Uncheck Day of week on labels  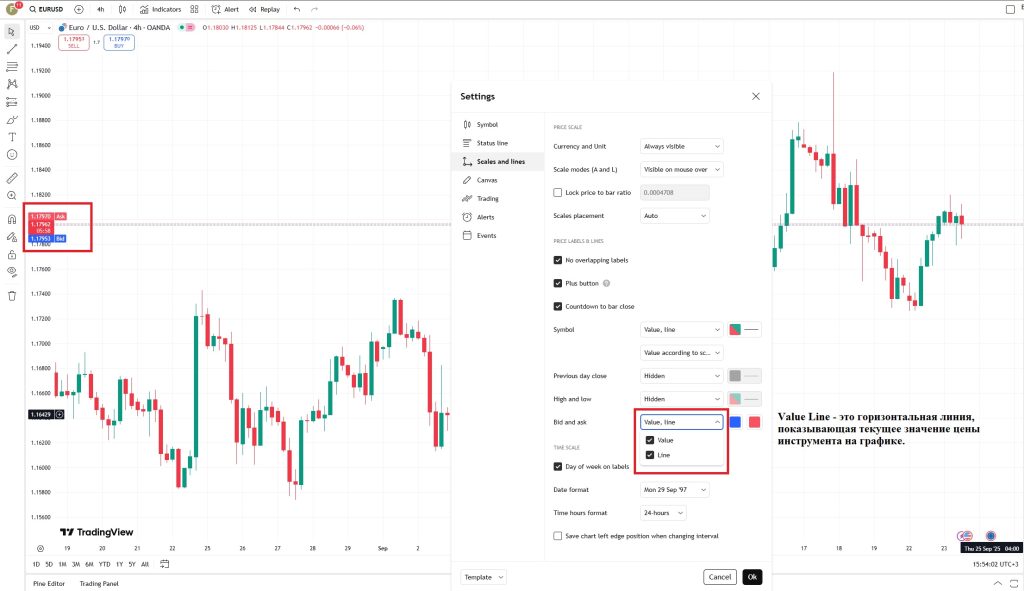click(558, 466)
